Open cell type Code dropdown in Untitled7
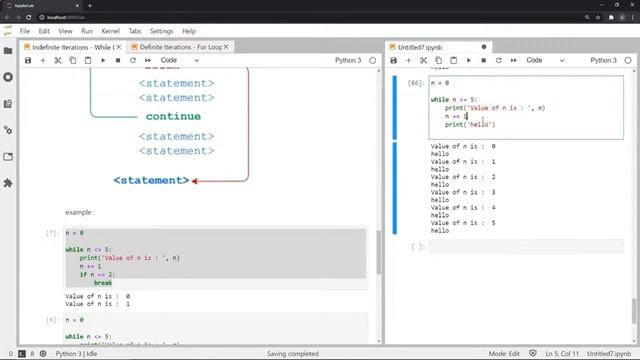 pyautogui.click(x=544, y=60)
